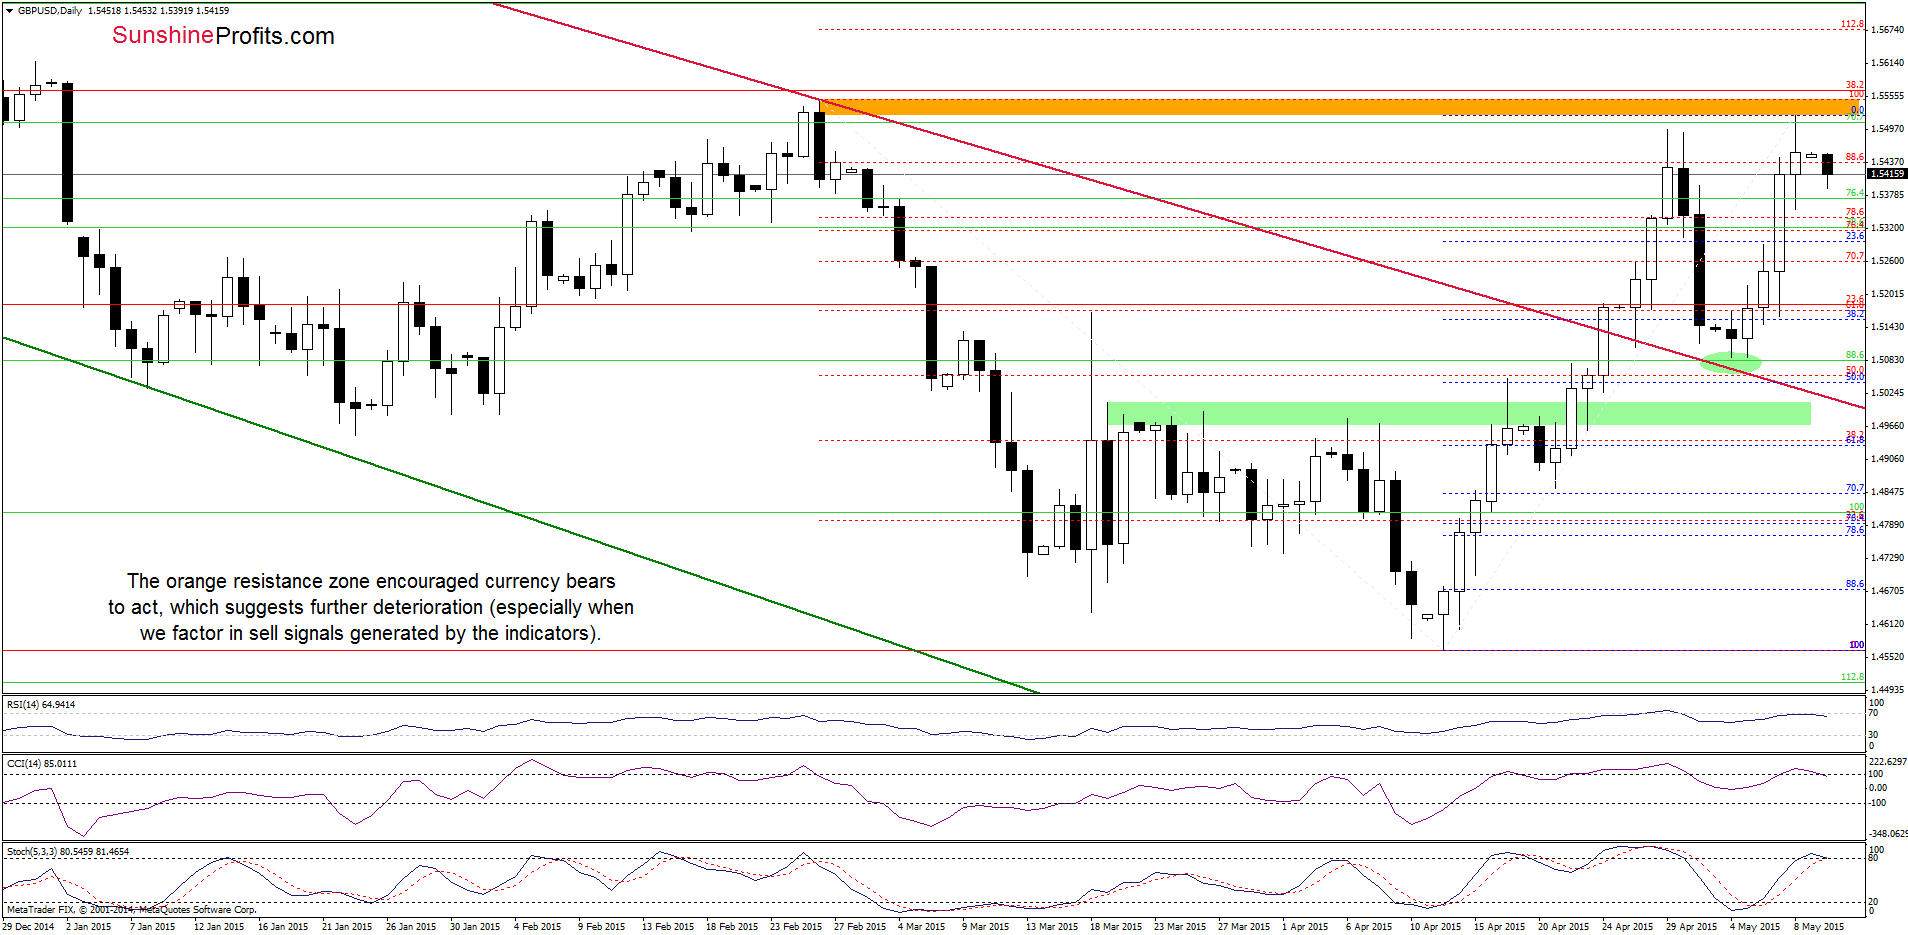Image resolution: width=1908 pixels, height=935 pixels.
Task: Click price axis value 1.53200
Action: [1887, 228]
